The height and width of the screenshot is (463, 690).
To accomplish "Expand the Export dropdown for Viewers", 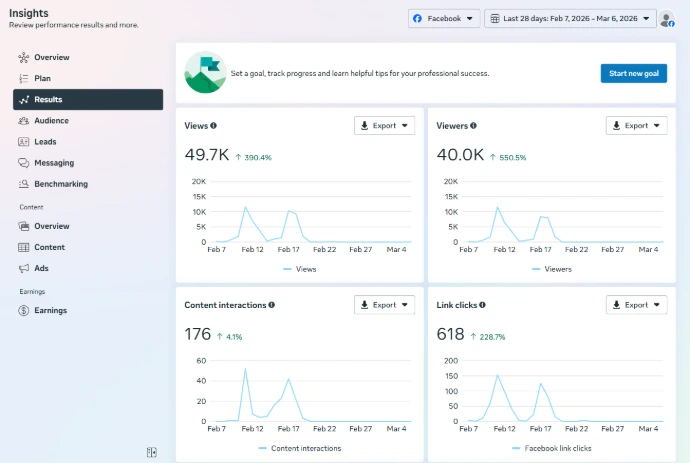I will (x=636, y=126).
